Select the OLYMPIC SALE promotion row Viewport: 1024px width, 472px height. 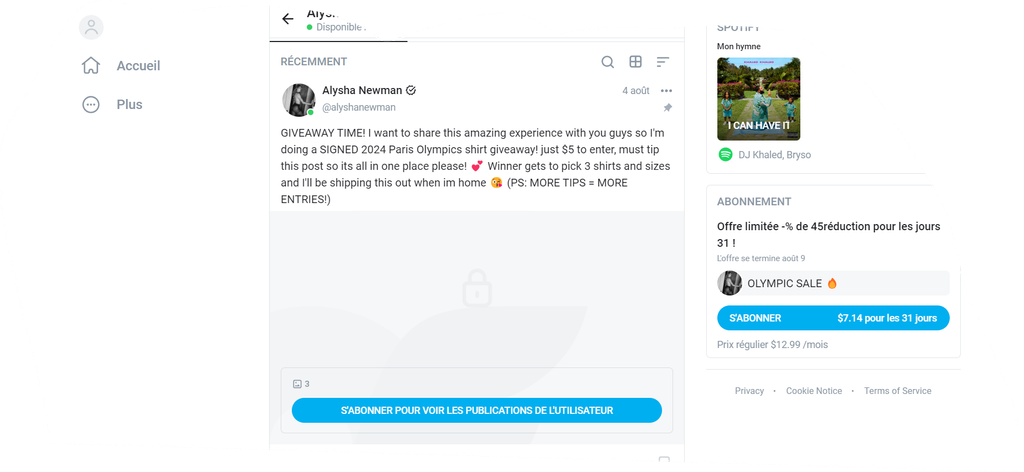[x=833, y=283]
